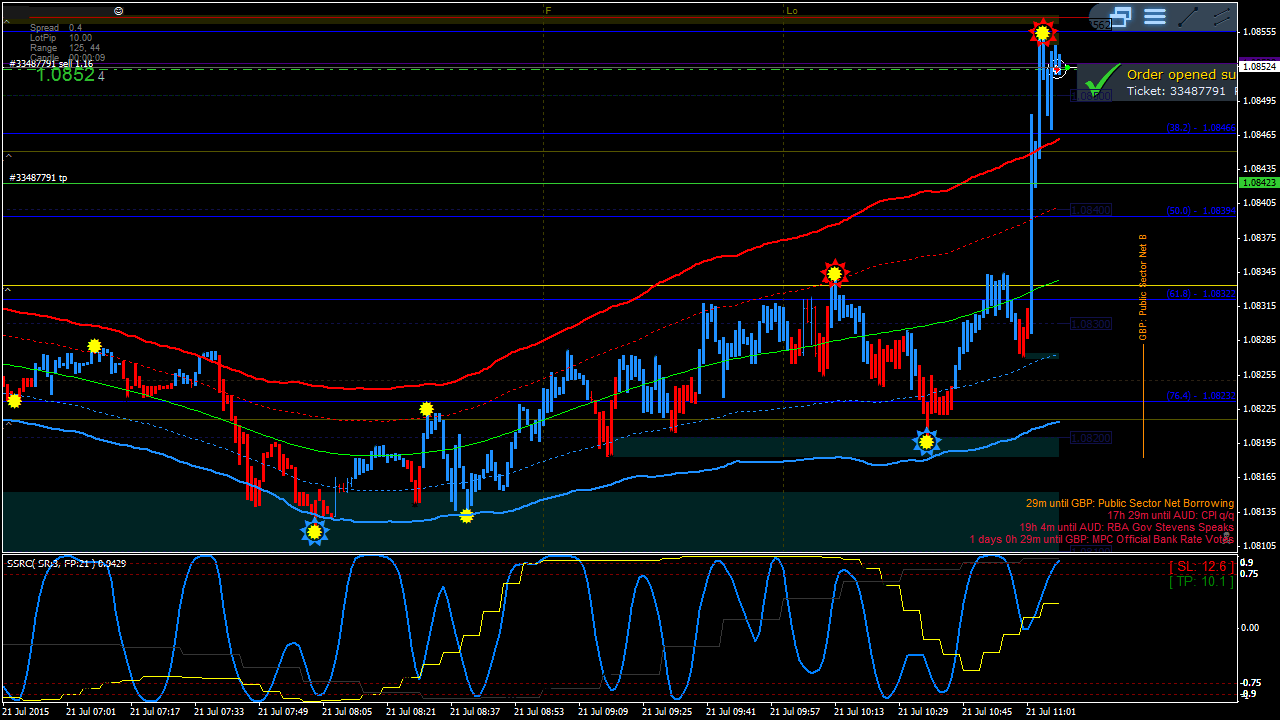Click the 0.00 level on oscillator scale
The height and width of the screenshot is (720, 1280).
[1250, 628]
